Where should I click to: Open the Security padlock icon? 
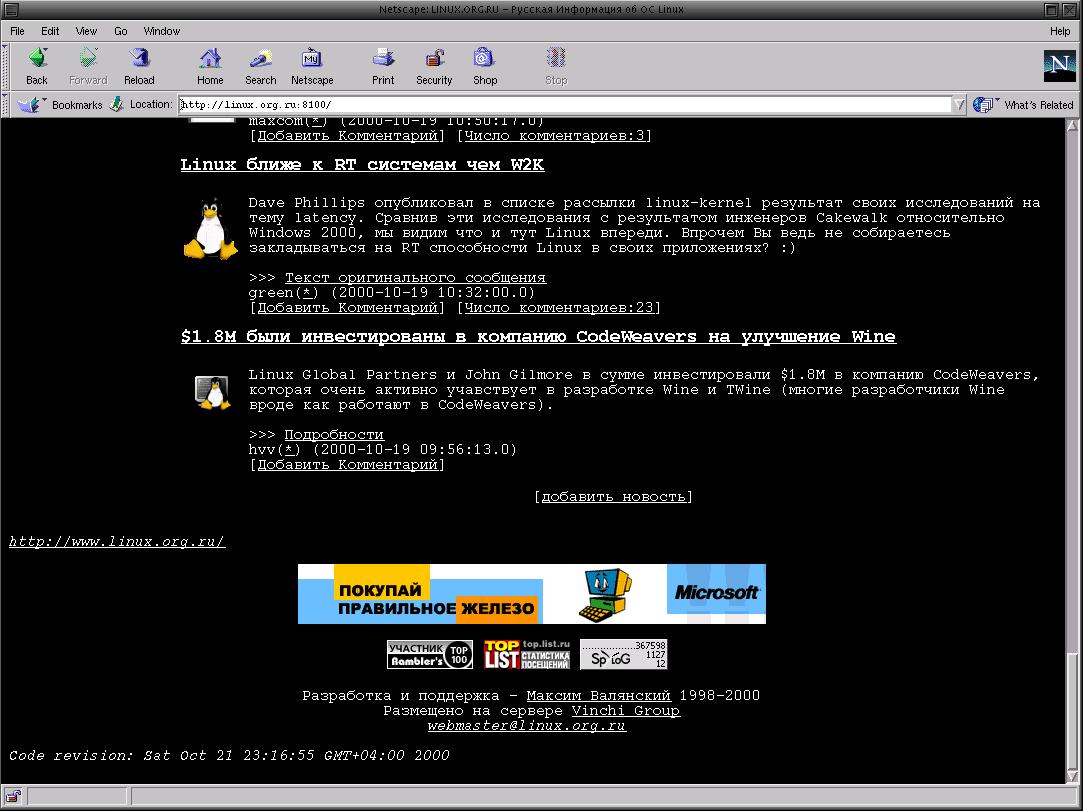434,60
